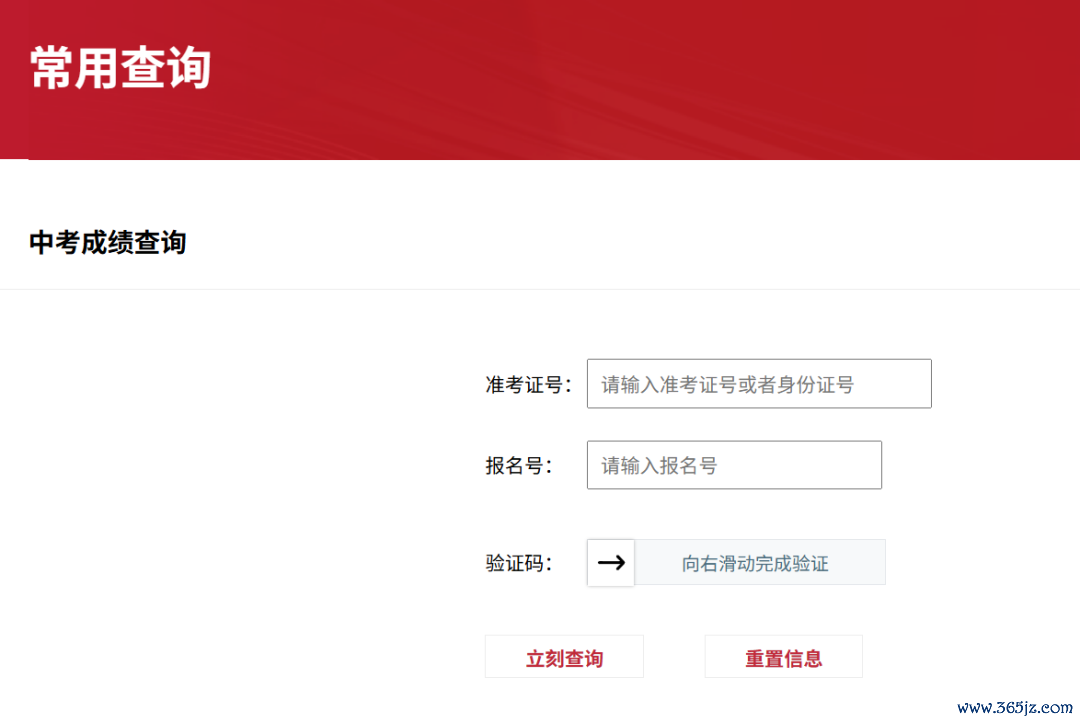Click the divider line below 中考成绩查询
Screen dimensions: 1080x723
click(x=540, y=289)
